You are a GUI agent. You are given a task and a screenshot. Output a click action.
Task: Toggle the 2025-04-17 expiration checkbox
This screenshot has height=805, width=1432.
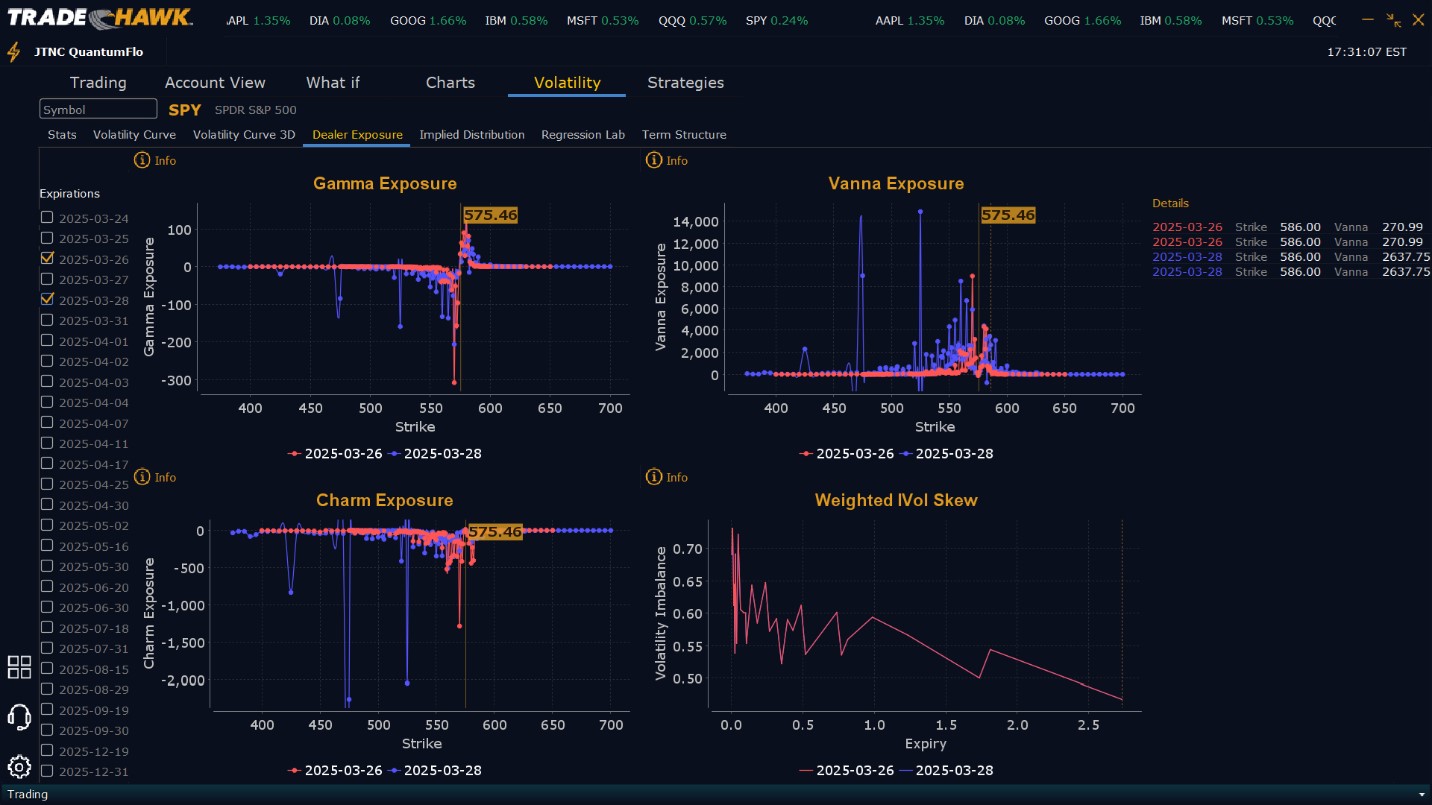(x=47, y=464)
